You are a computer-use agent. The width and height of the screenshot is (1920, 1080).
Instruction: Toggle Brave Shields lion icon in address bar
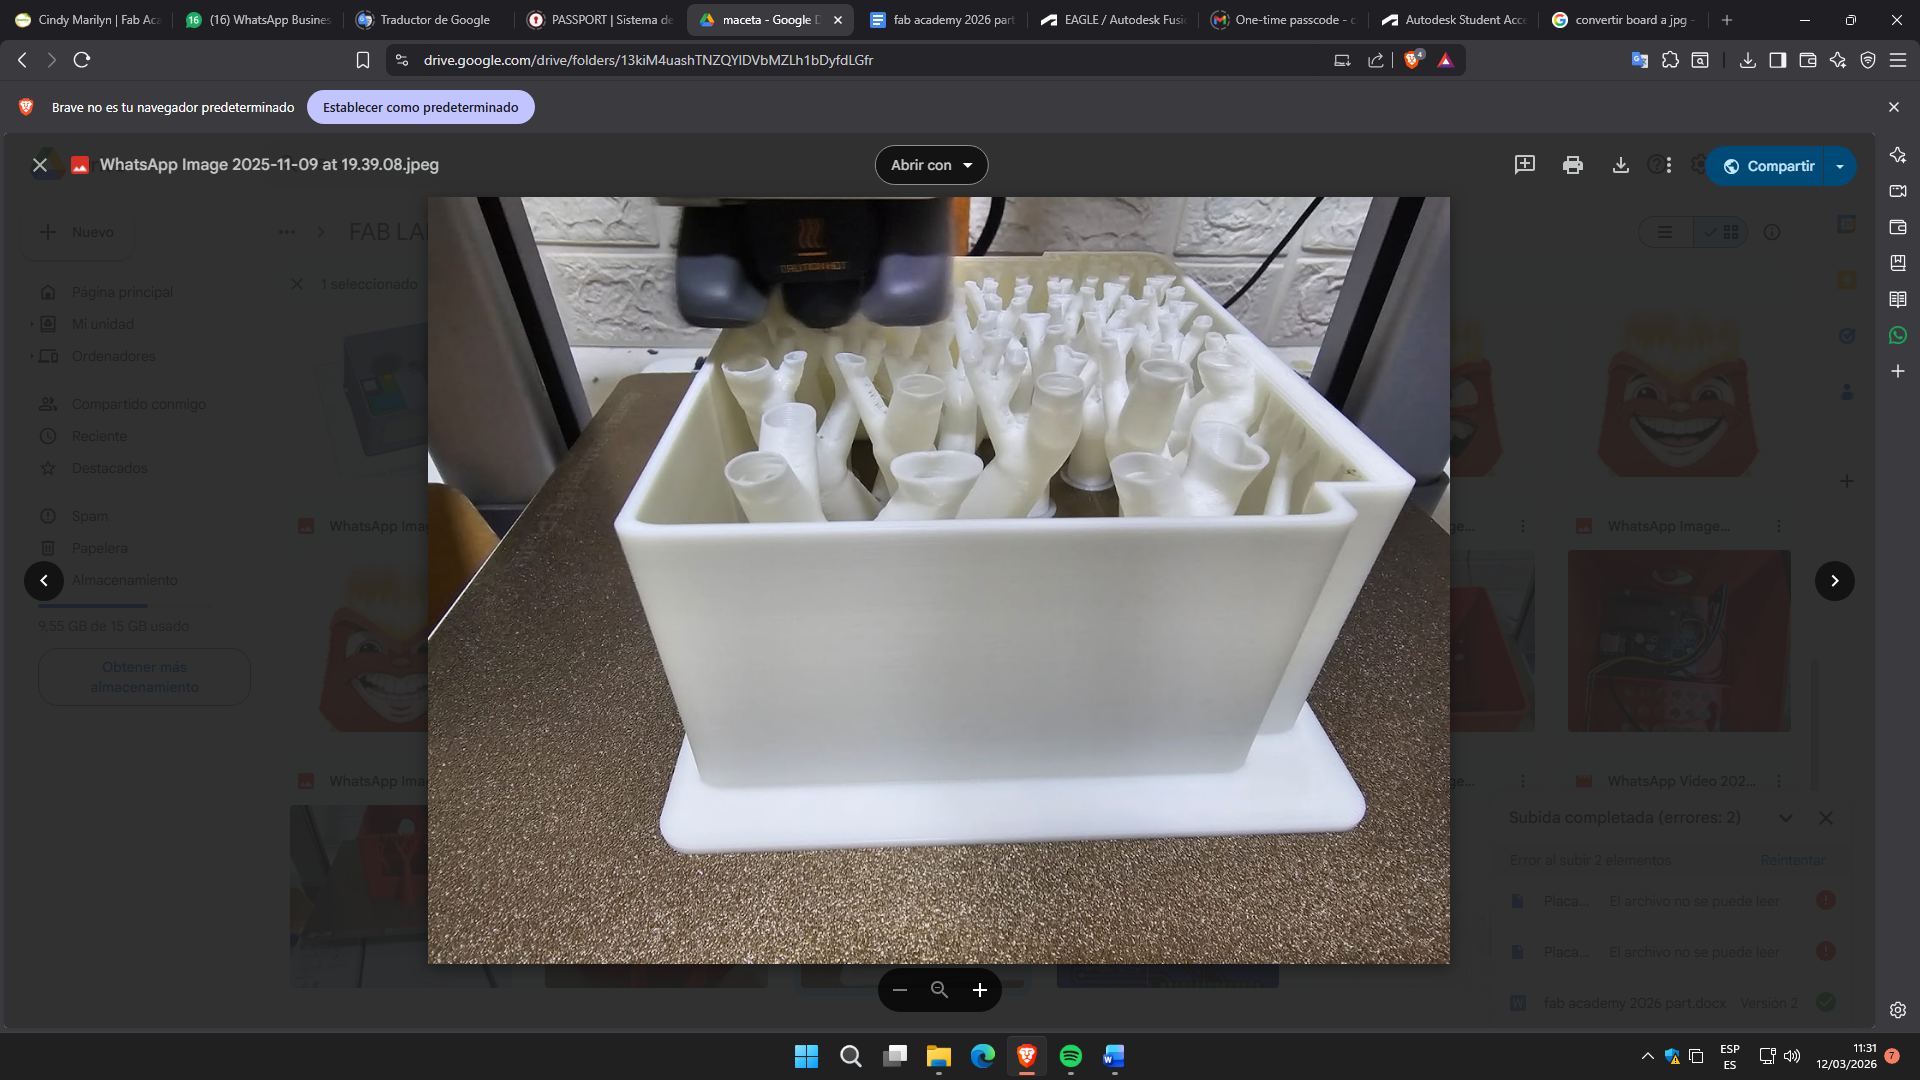pyautogui.click(x=1411, y=60)
